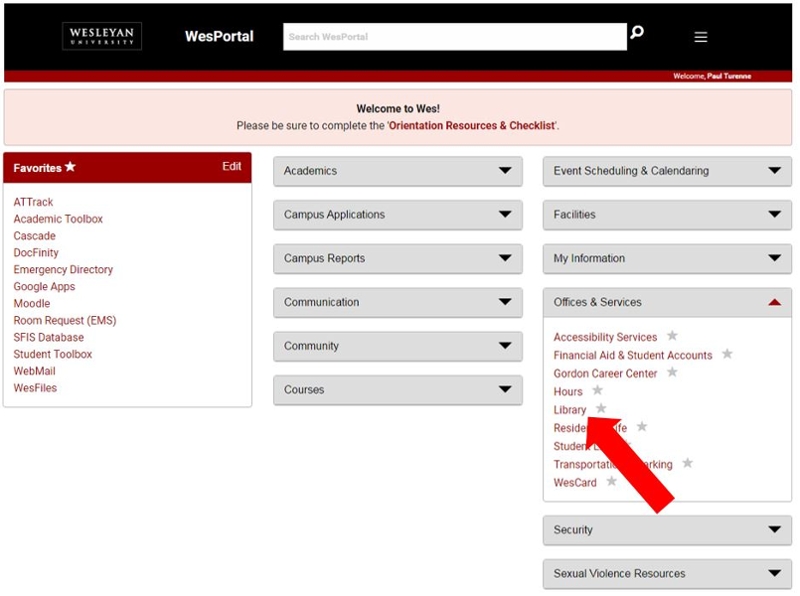Open the Orientation Resources & Checklist link

click(x=472, y=126)
